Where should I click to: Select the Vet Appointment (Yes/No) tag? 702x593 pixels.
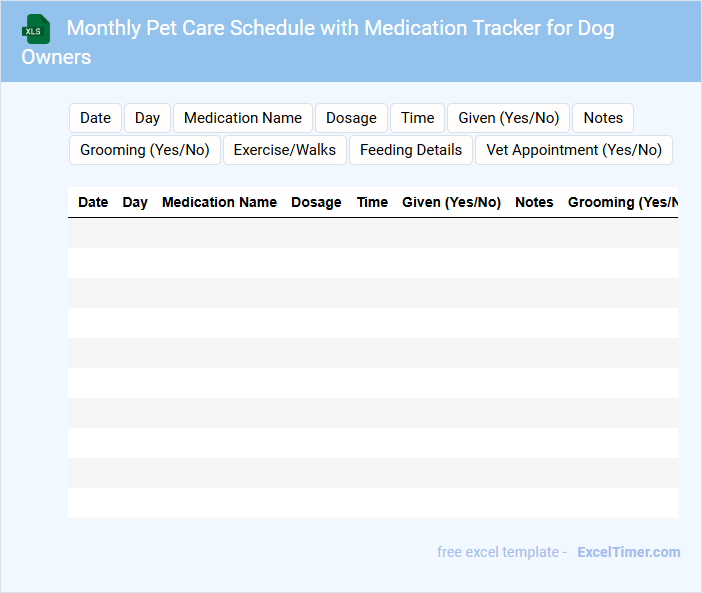click(574, 150)
